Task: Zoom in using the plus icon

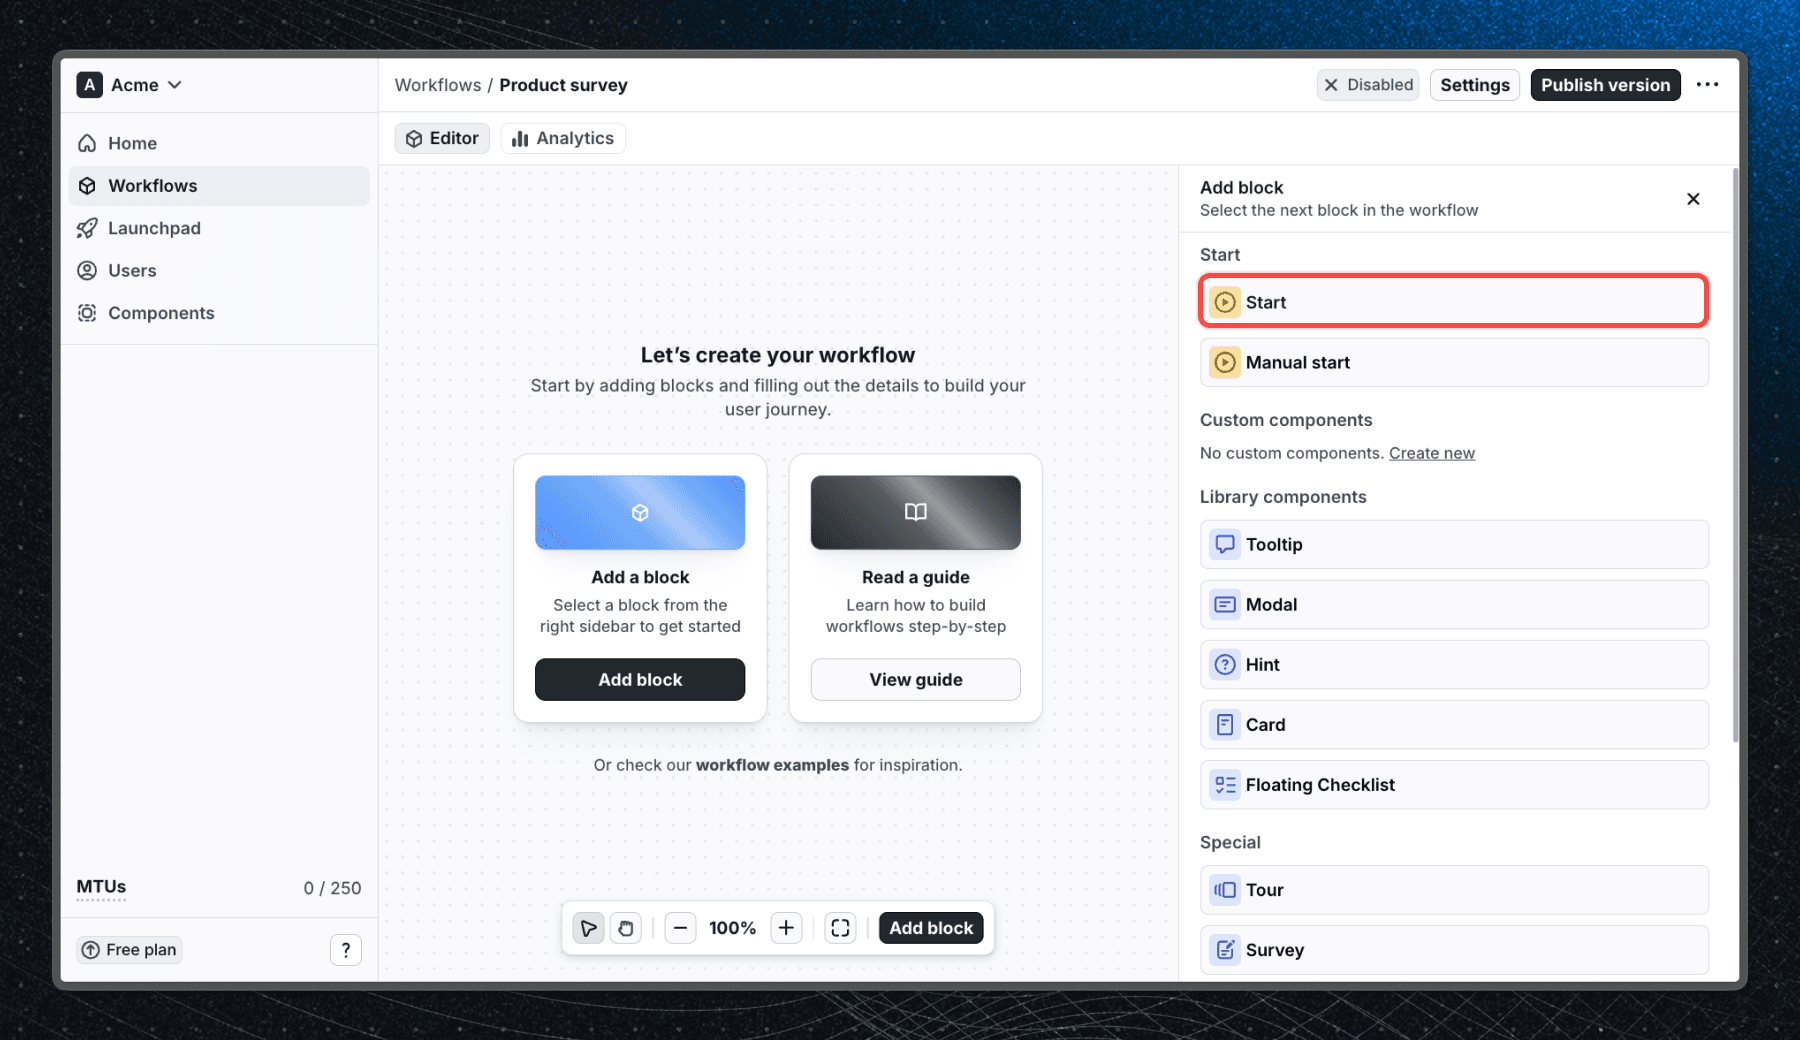Action: point(786,927)
